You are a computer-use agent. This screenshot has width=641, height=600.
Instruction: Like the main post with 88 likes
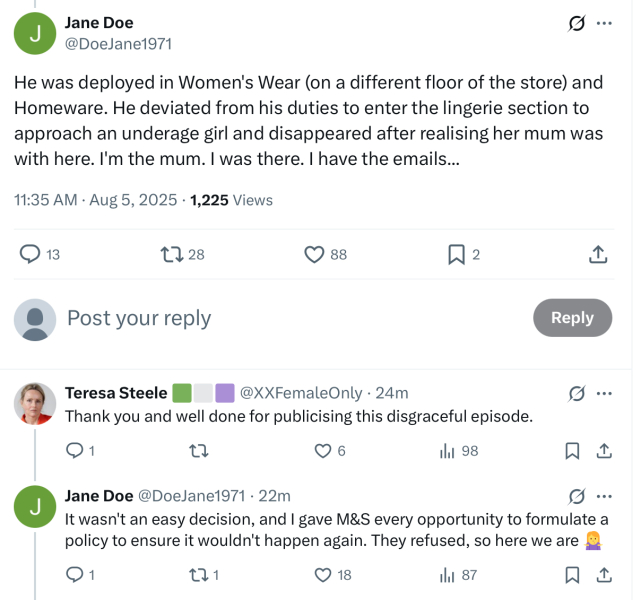[314, 254]
